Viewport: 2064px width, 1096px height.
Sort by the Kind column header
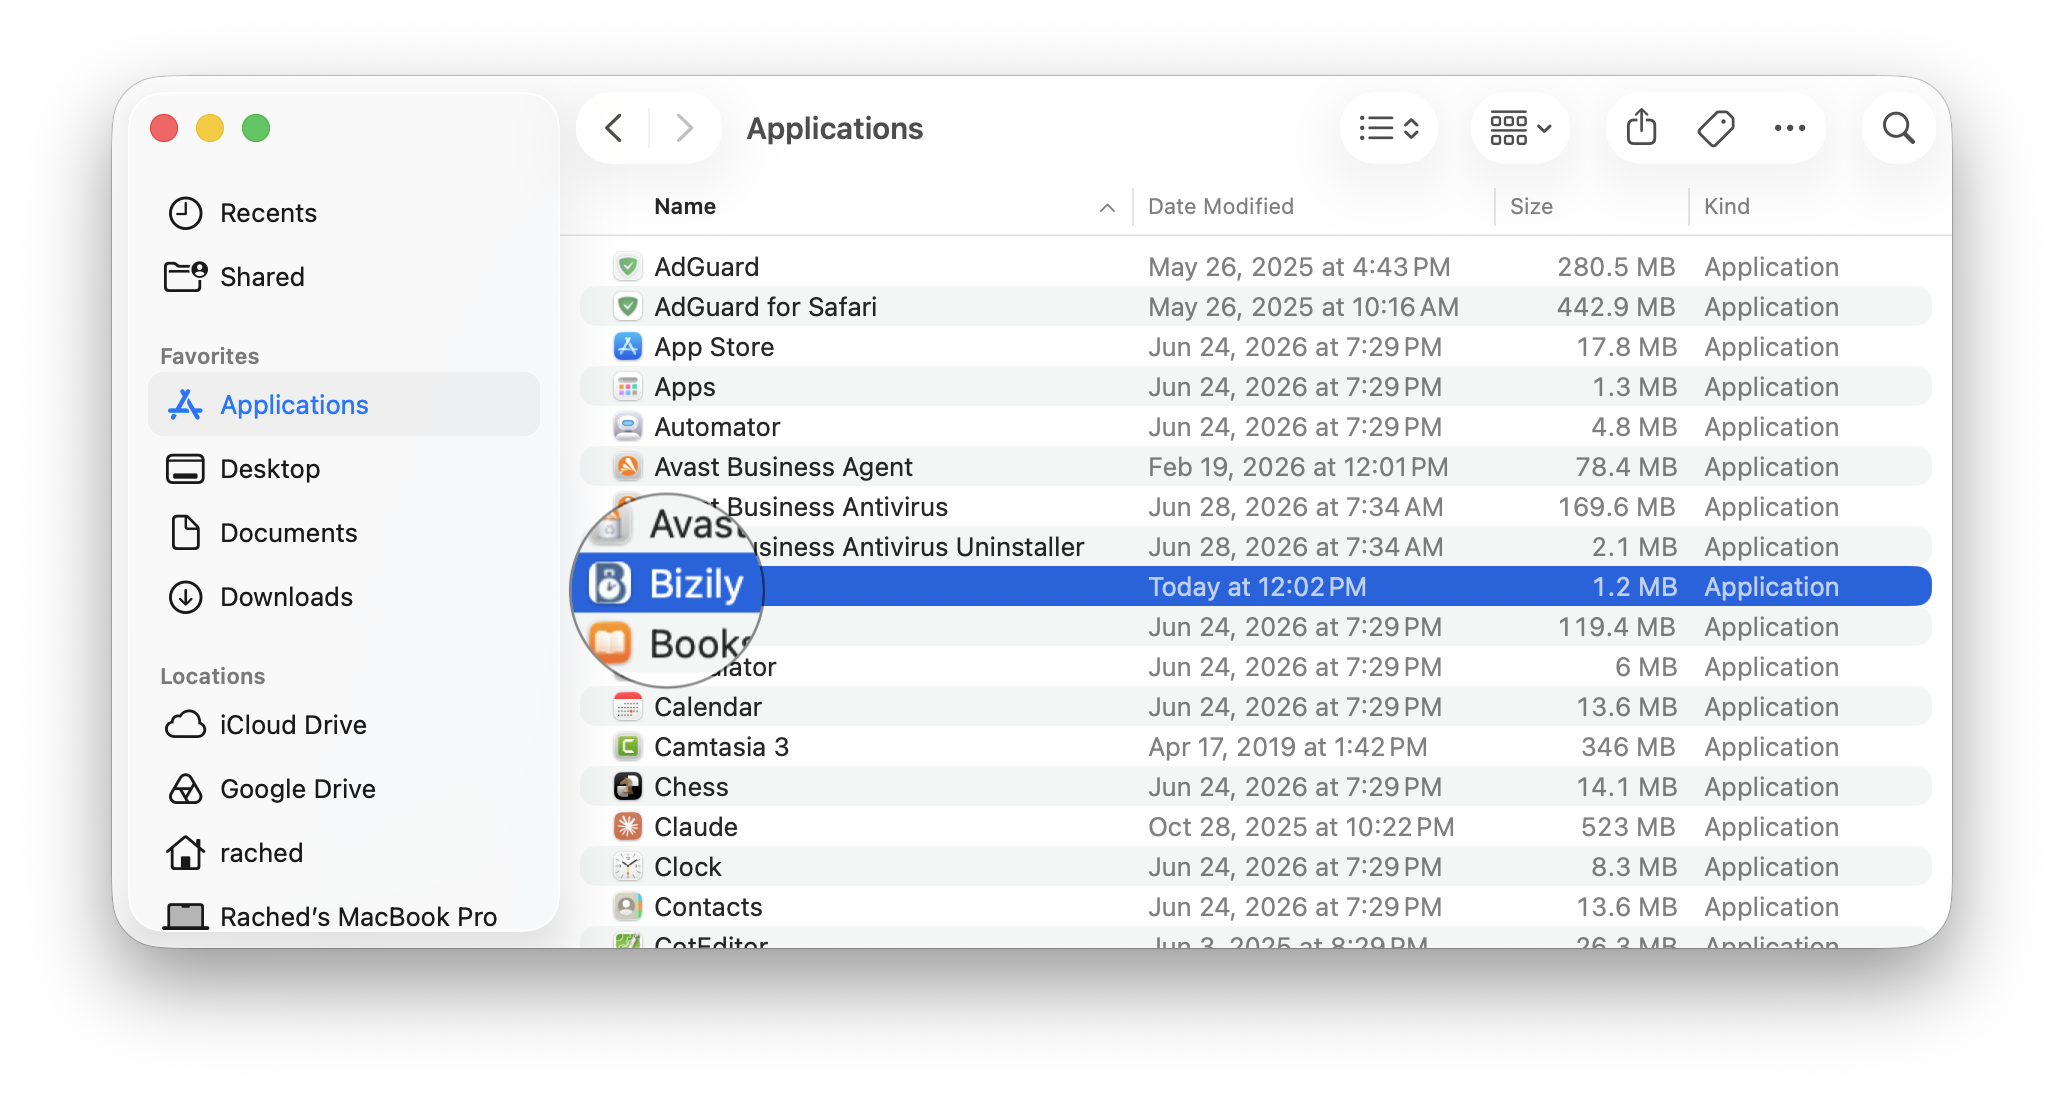point(1727,206)
